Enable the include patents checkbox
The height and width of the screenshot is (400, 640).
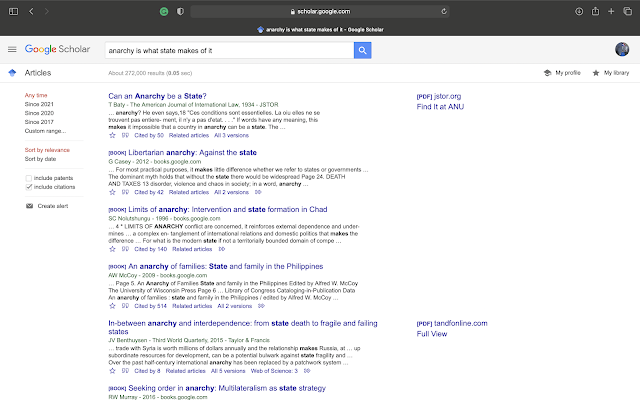click(x=29, y=178)
